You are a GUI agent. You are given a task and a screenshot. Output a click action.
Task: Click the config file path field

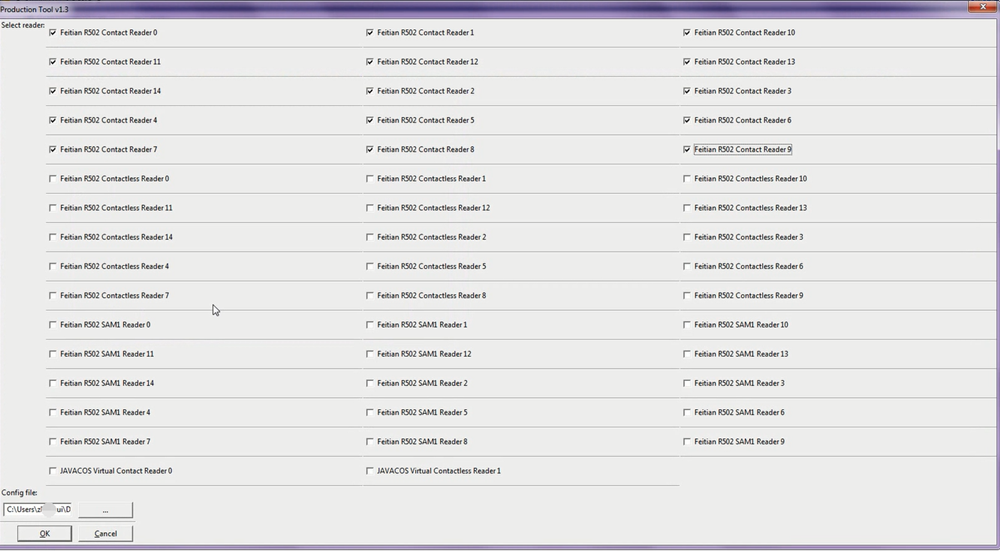[38, 510]
